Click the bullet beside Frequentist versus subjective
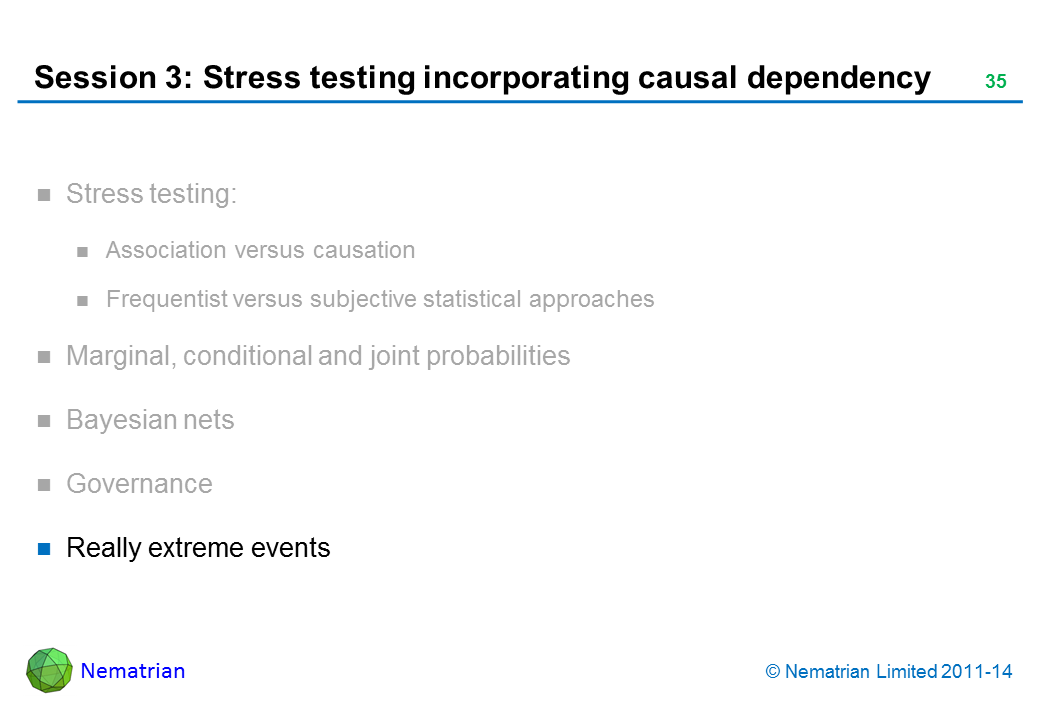 [84, 300]
